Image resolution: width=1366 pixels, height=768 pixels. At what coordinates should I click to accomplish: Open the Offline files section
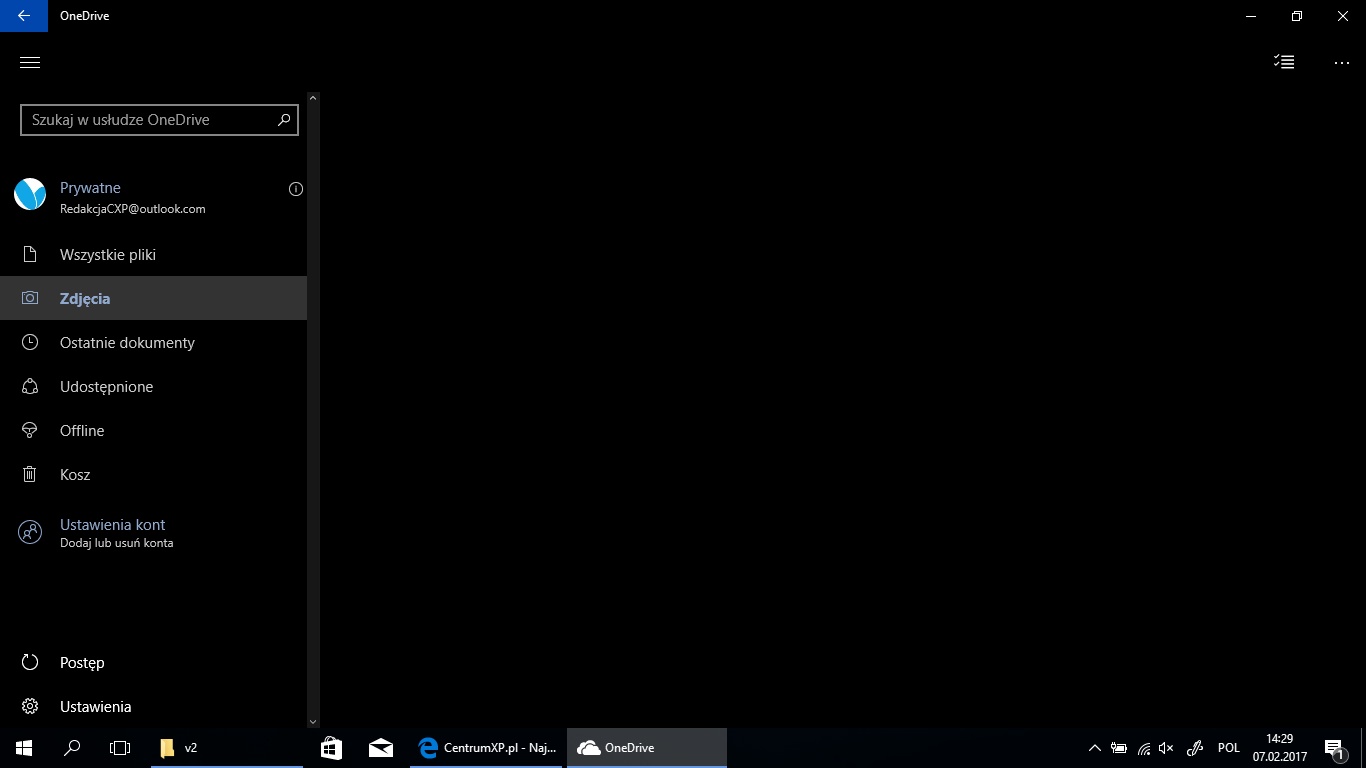[154, 431]
